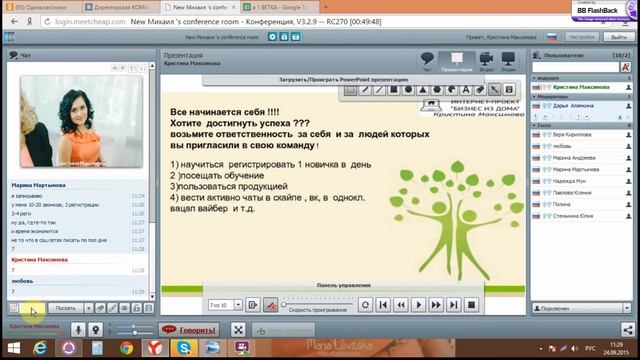Click camera snapshot icon in chat toolbar
Viewport: 640px width, 360px height.
coord(125,308)
